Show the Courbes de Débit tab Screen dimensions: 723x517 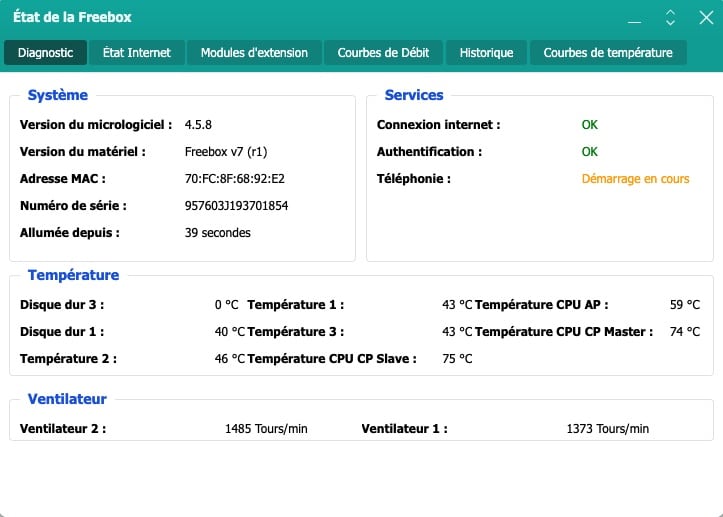[383, 53]
